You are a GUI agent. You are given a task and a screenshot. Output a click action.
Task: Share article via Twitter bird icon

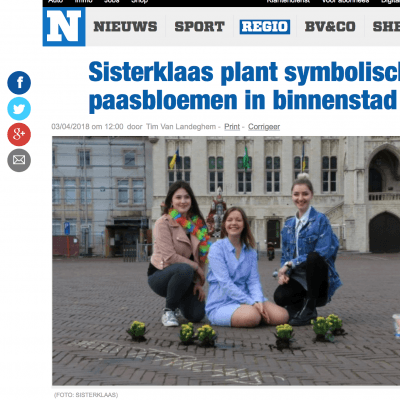click(19, 109)
